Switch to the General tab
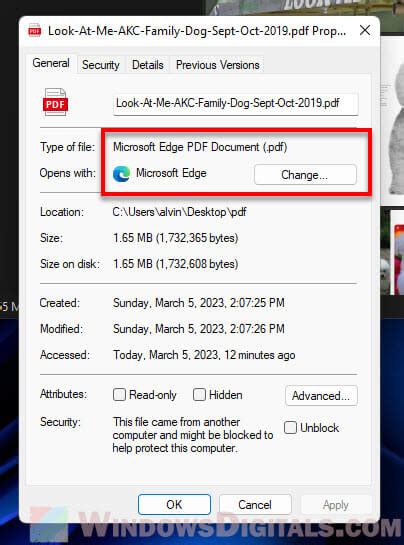 coord(51,63)
